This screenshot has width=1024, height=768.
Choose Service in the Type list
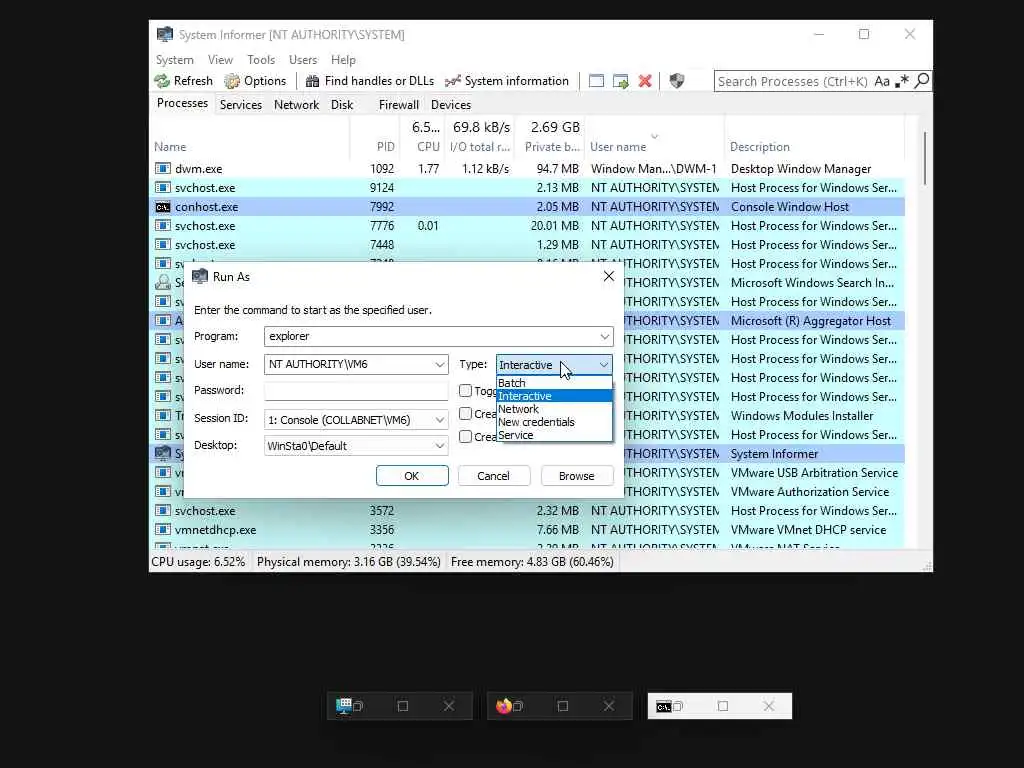(554, 435)
